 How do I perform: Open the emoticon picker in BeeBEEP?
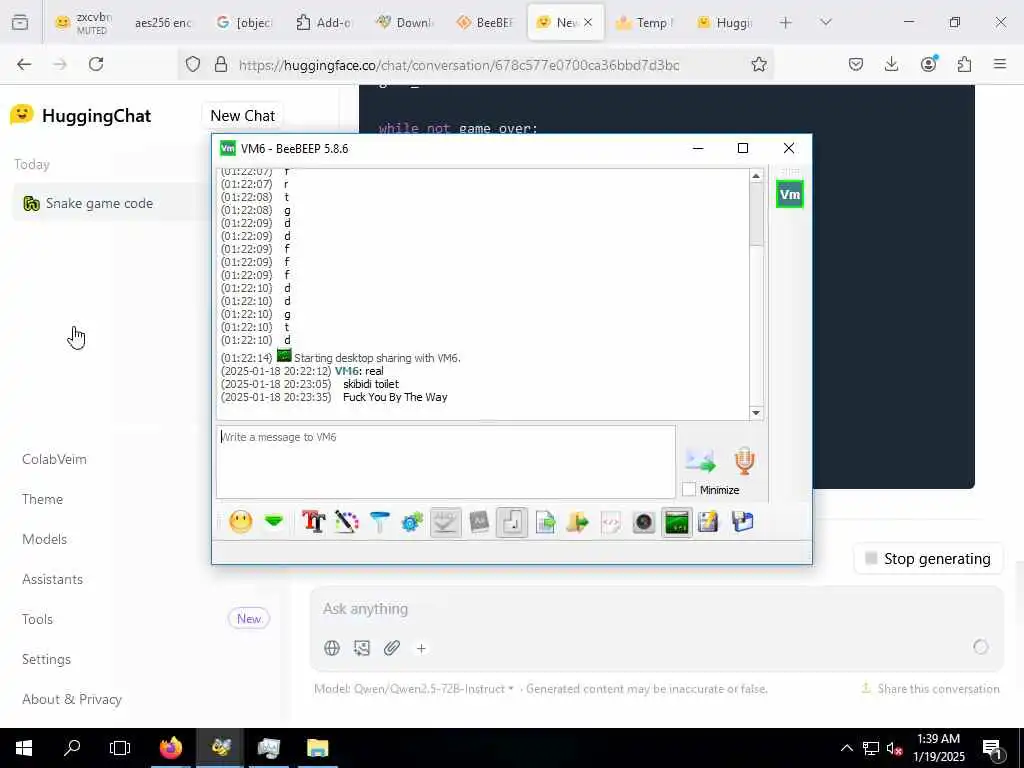pos(240,522)
